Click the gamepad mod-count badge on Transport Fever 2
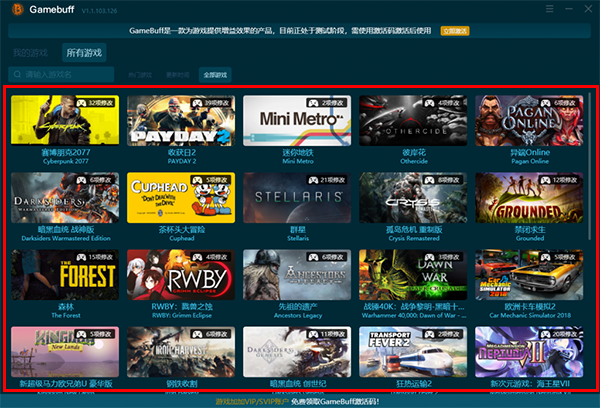600x408 pixels. 443,334
